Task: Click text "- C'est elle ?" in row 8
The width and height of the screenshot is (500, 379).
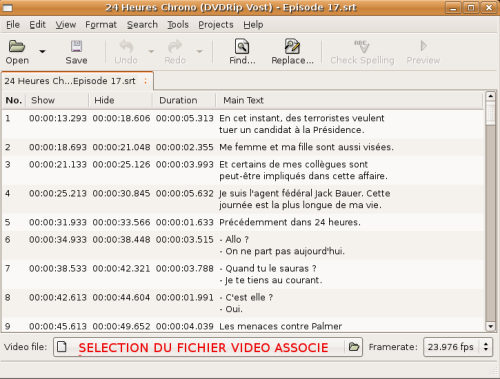Action: 246,298
